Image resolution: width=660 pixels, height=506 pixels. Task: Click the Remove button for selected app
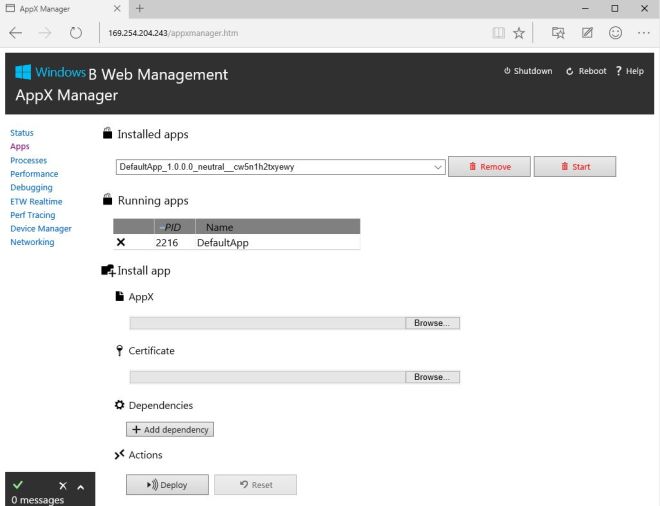pos(488,167)
